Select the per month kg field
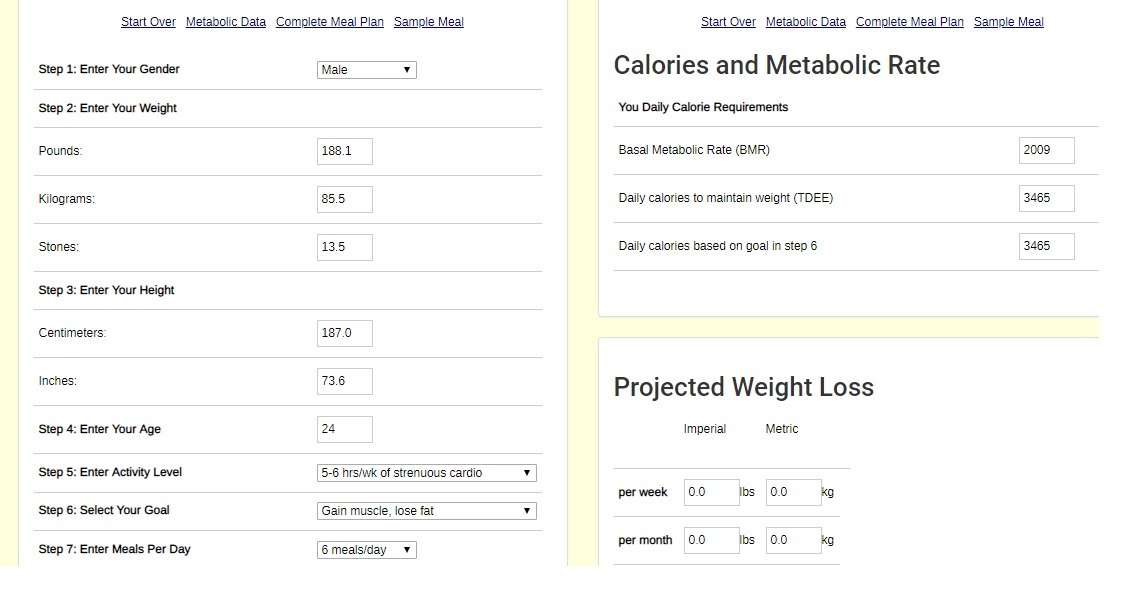The width and height of the screenshot is (1133, 594). (x=793, y=540)
